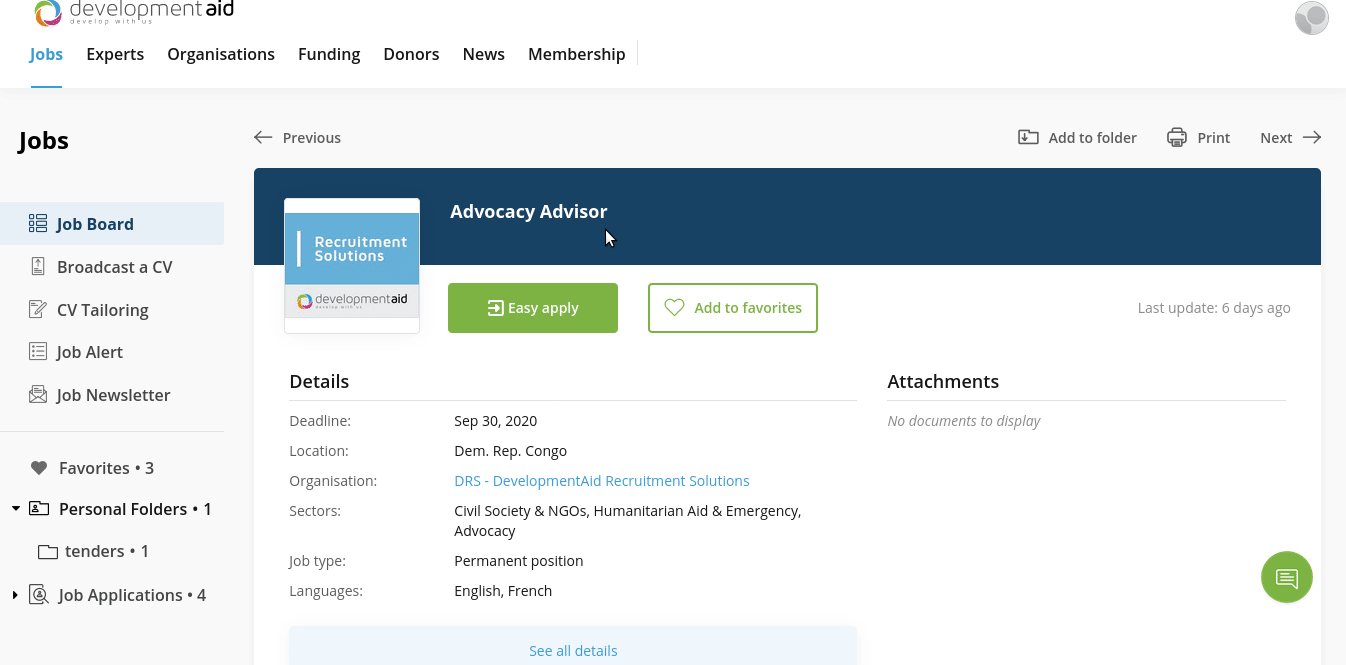Select the Broadcast a CV icon
This screenshot has height=665, width=1346.
pos(39,266)
